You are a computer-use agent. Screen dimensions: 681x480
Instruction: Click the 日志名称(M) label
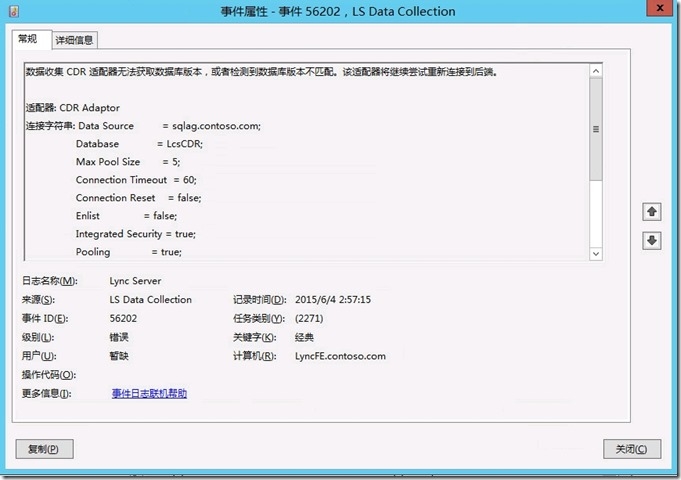tap(50, 281)
